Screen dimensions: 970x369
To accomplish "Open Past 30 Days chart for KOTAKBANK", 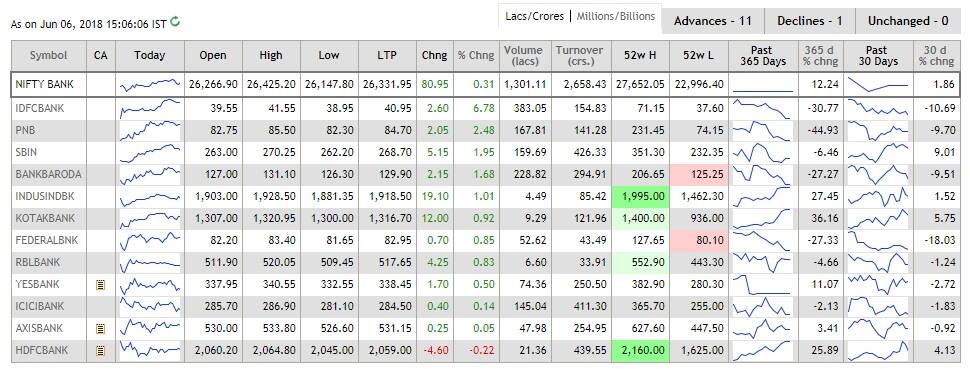I will tap(877, 219).
